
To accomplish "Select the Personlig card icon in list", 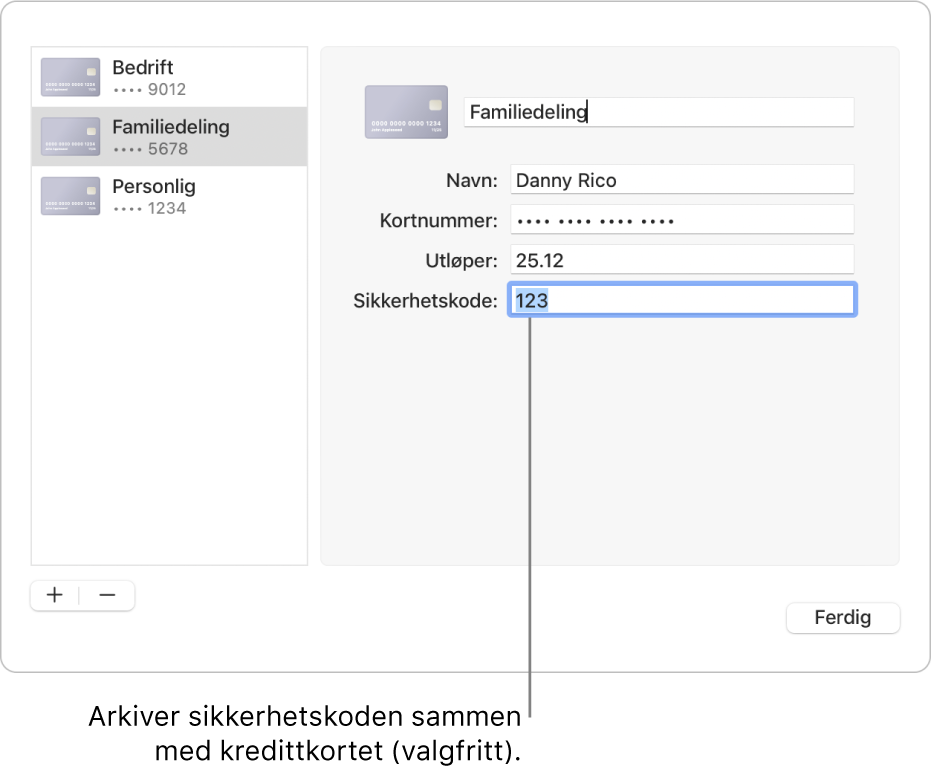I will 70,196.
